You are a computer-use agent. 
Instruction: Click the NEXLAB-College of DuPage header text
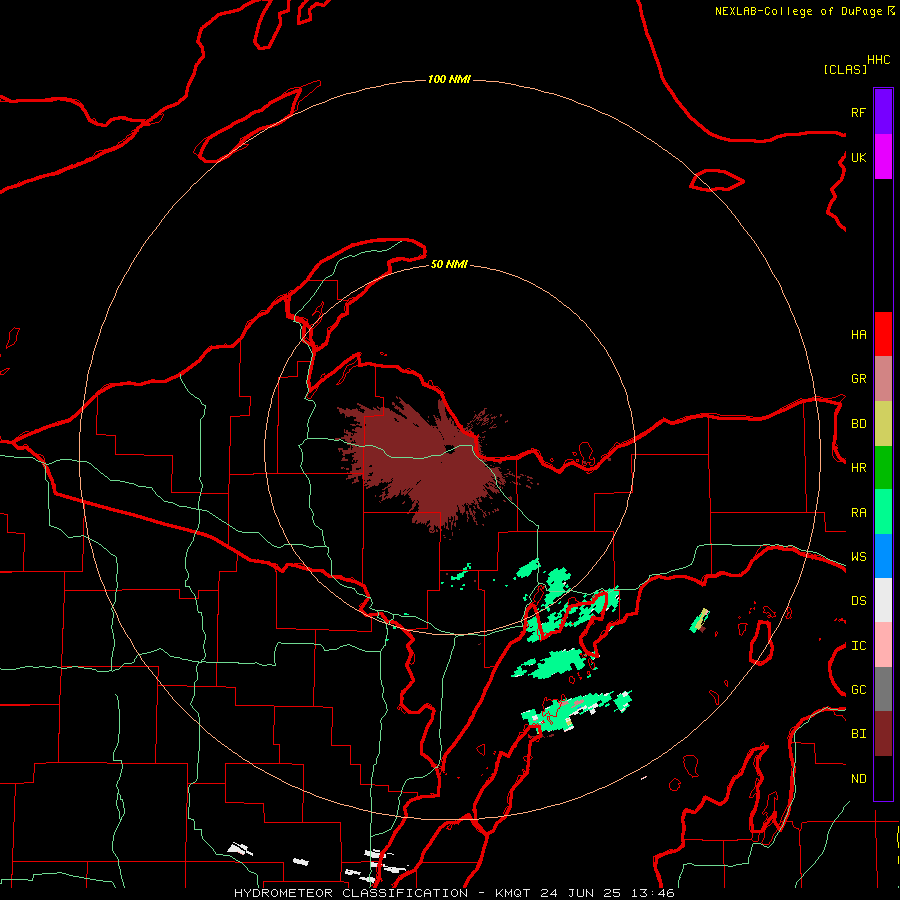(800, 11)
